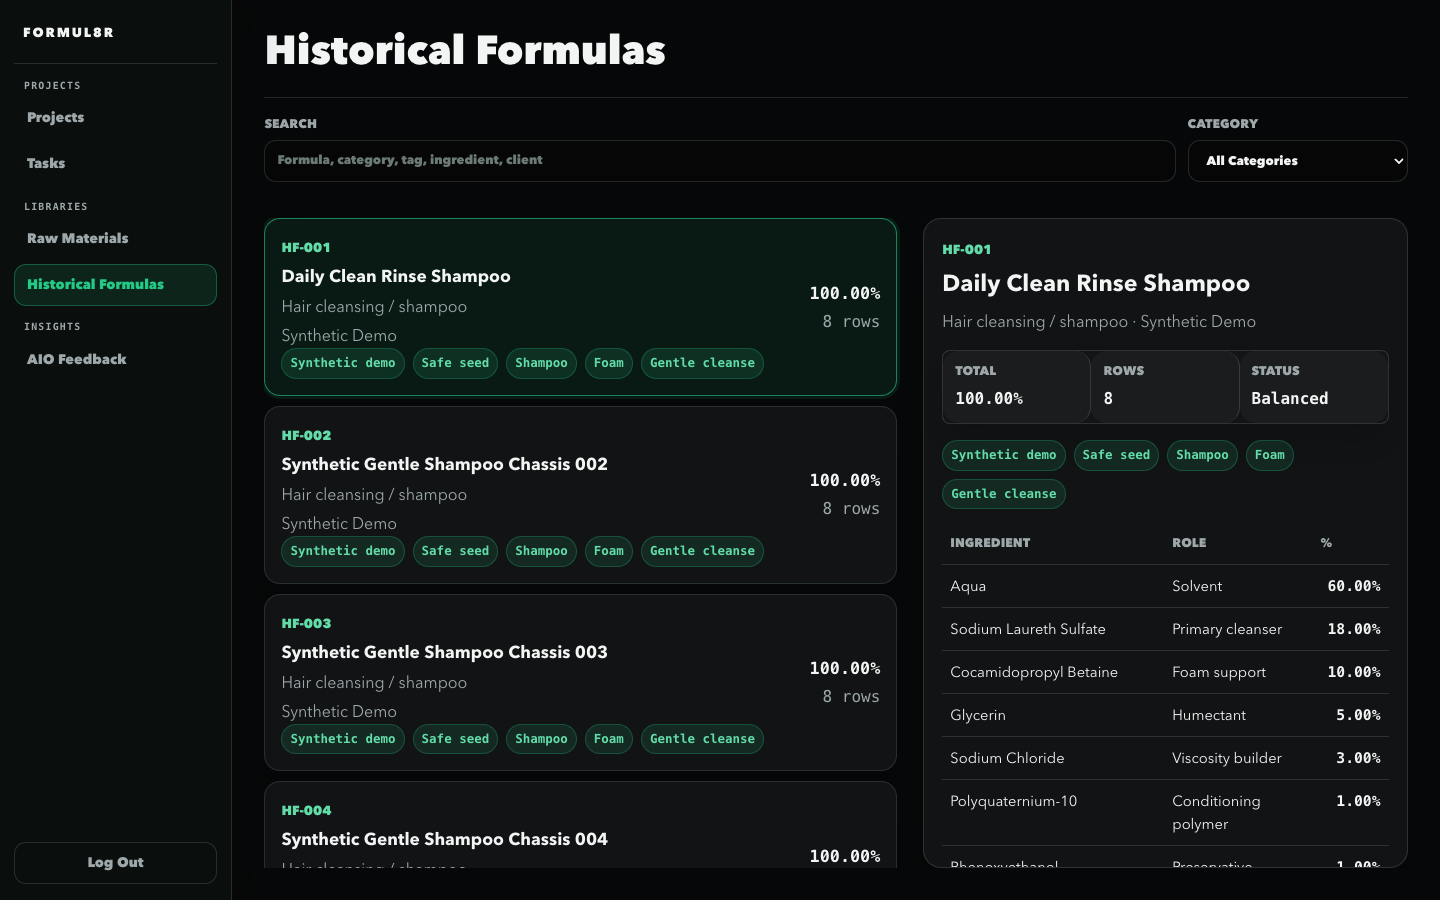Click Safe seed tag in detail panel

[x=1116, y=455]
